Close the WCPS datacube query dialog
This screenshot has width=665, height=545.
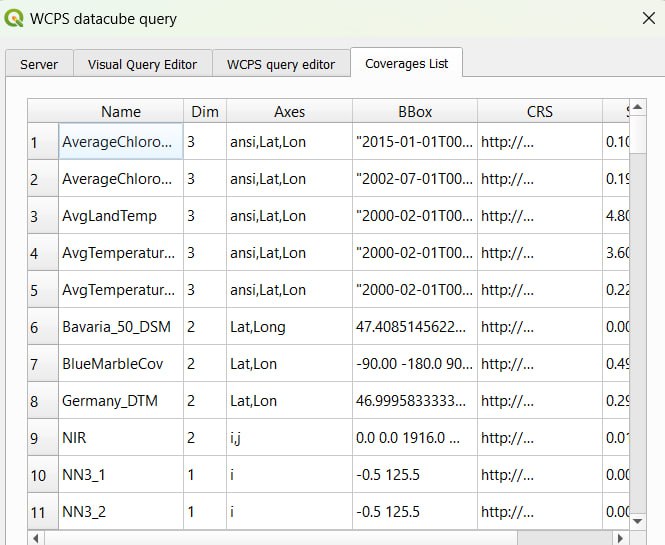click(648, 18)
